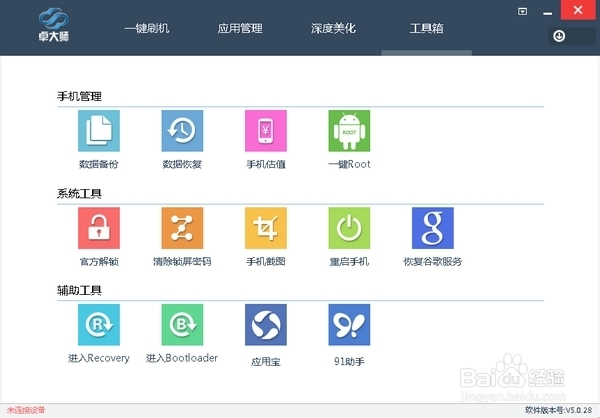This screenshot has width=600, height=418.
Task: Open the 应用宝 app store icon
Action: 266,325
